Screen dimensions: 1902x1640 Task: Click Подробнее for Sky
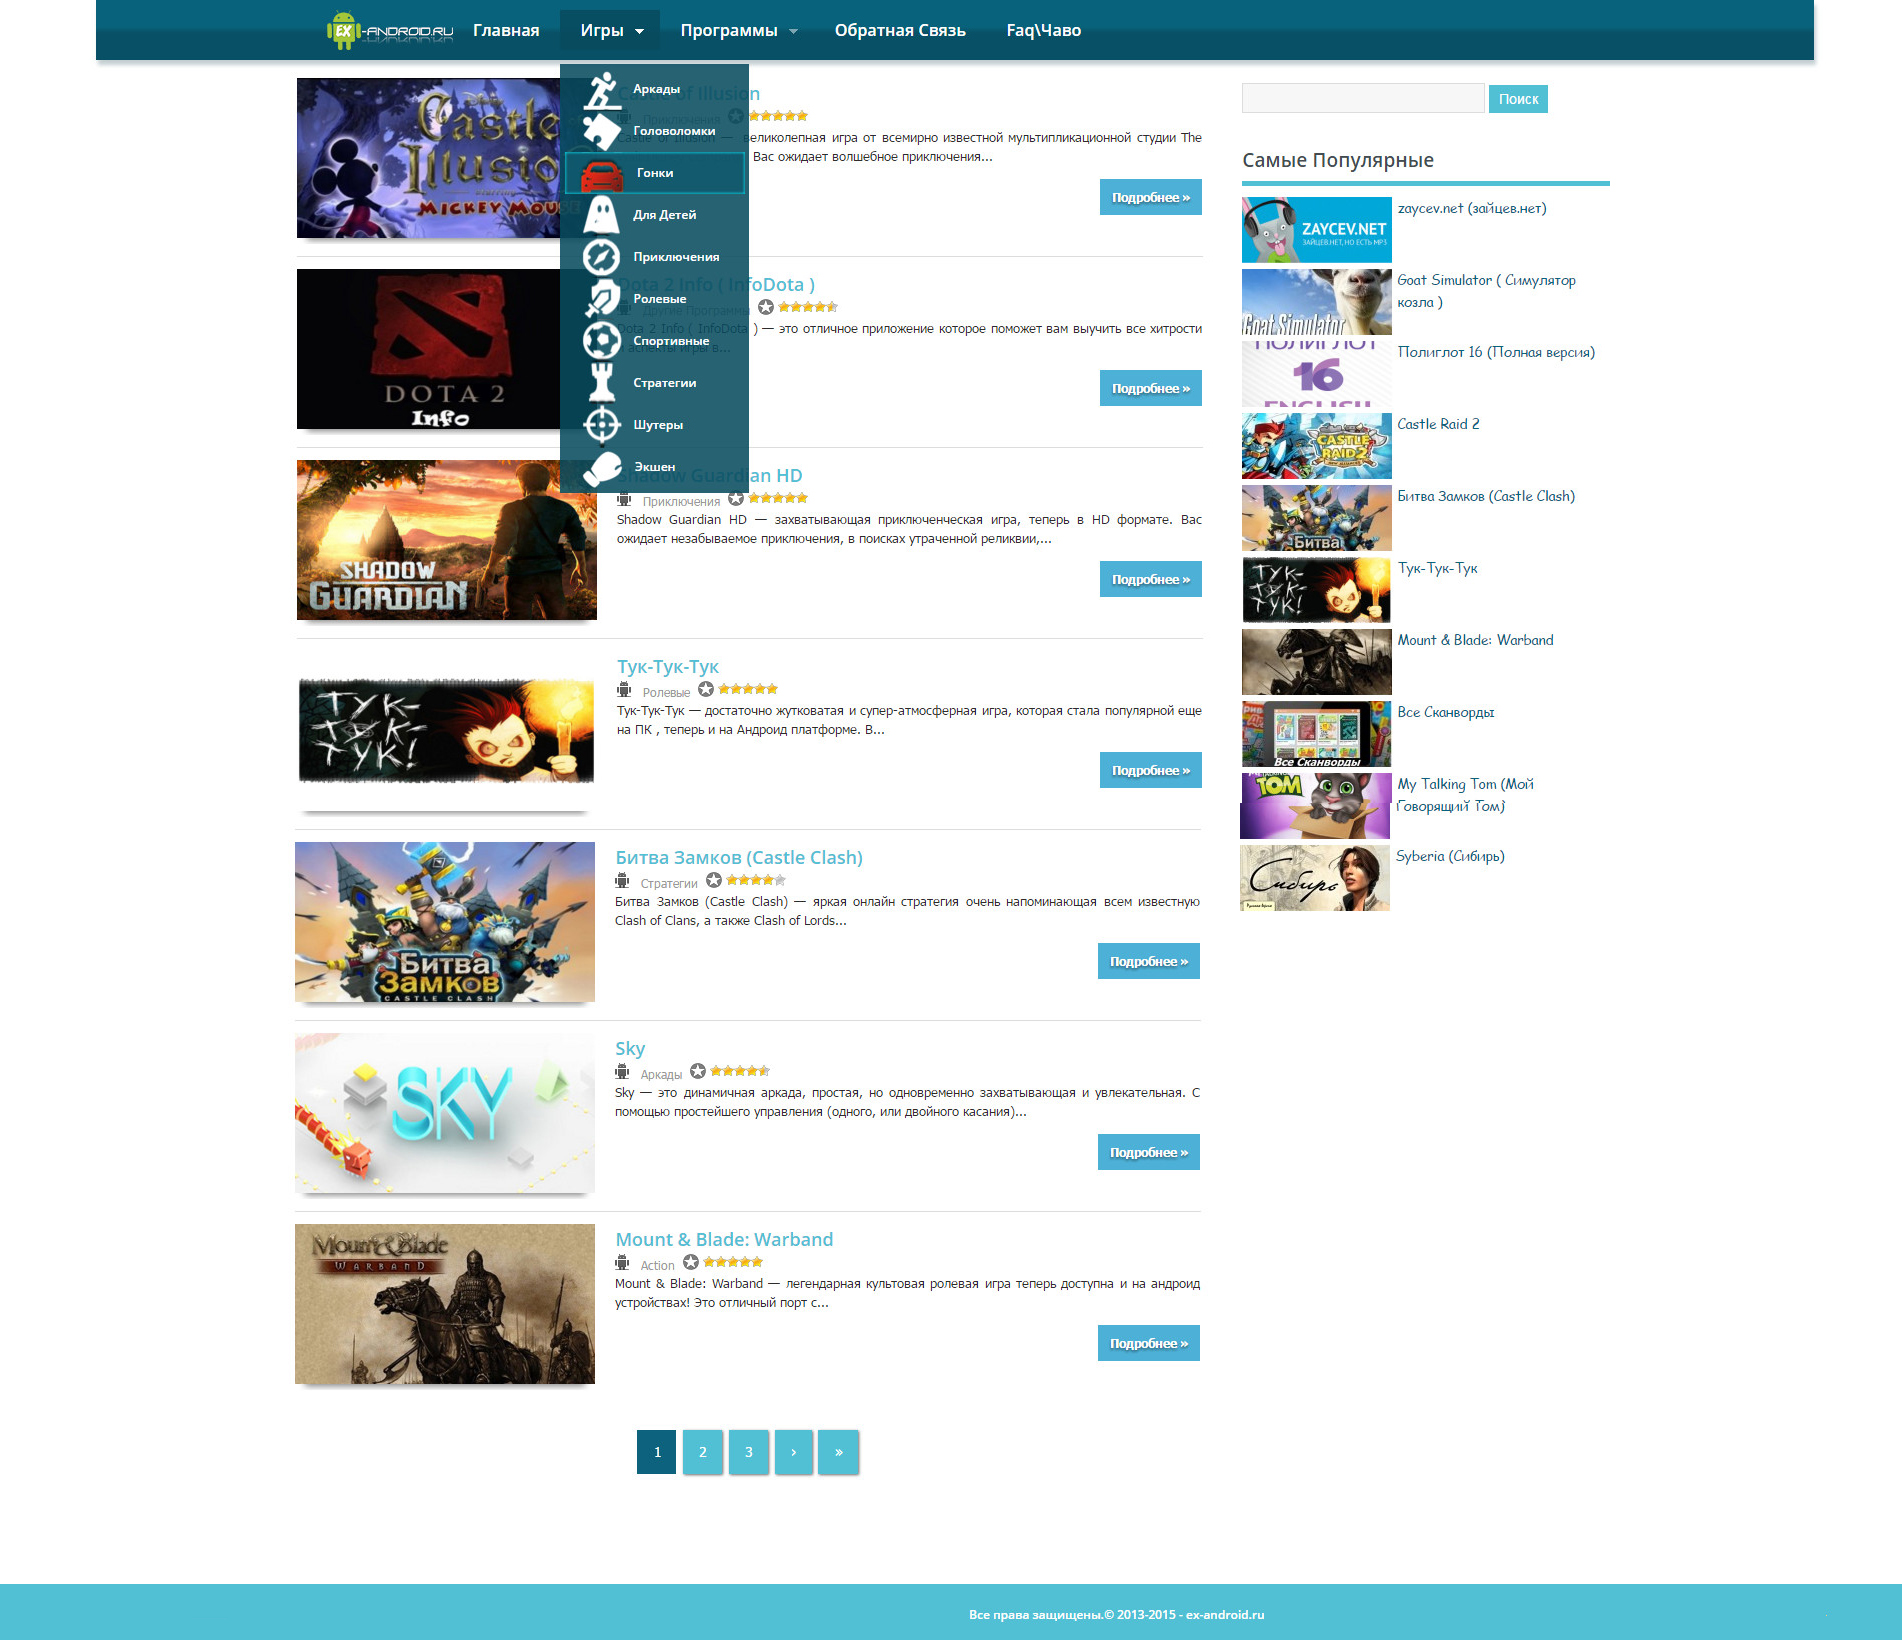click(x=1149, y=1153)
